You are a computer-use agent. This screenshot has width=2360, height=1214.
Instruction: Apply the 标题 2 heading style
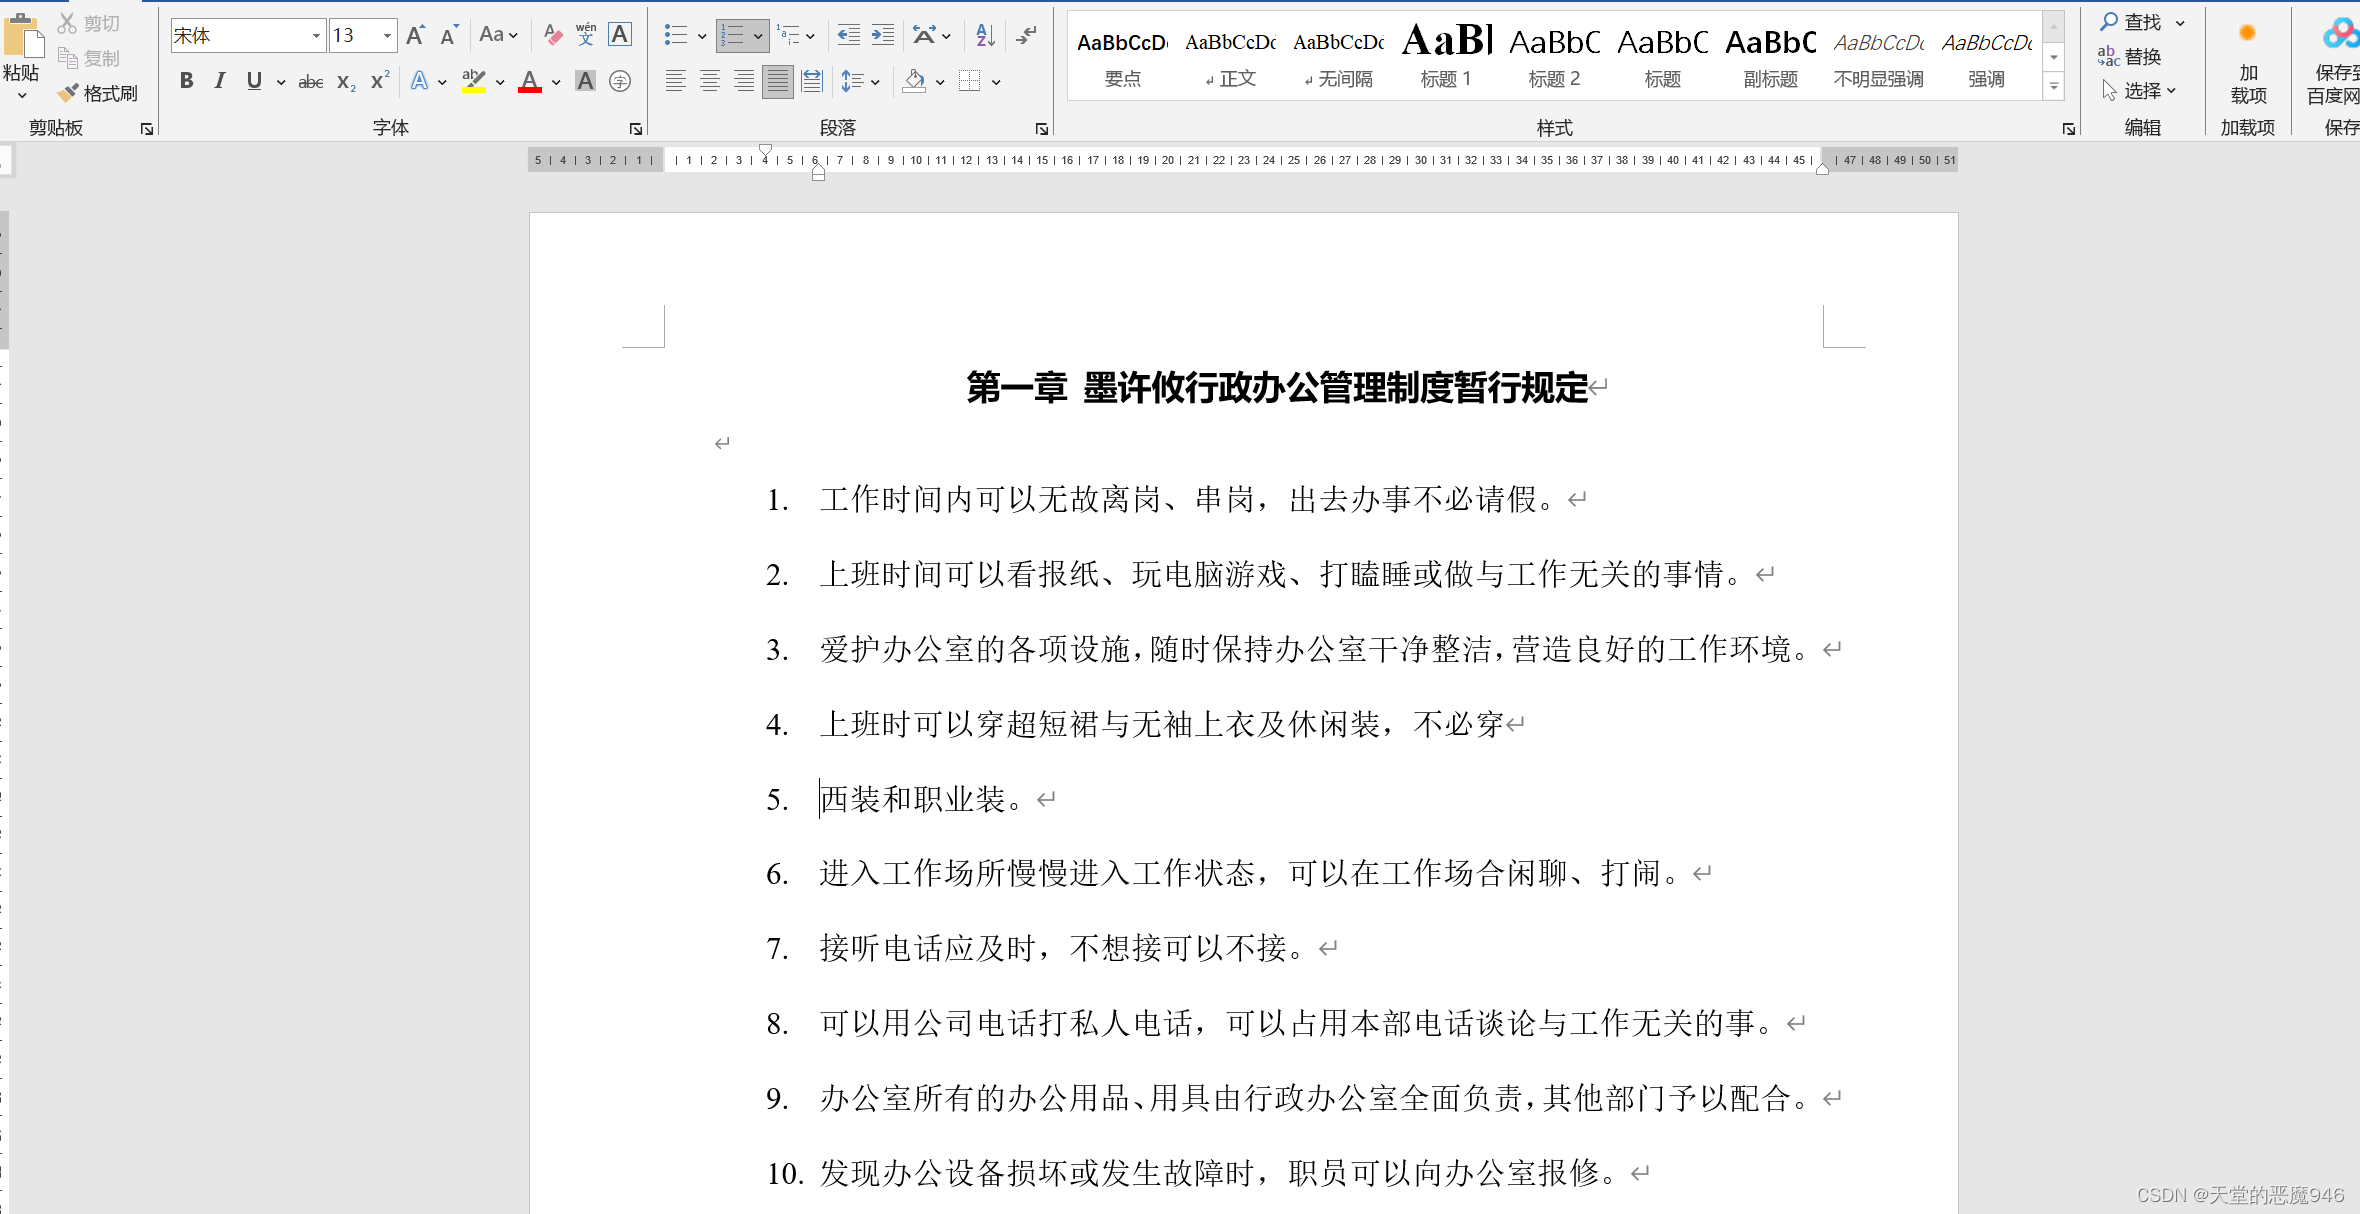click(1554, 57)
